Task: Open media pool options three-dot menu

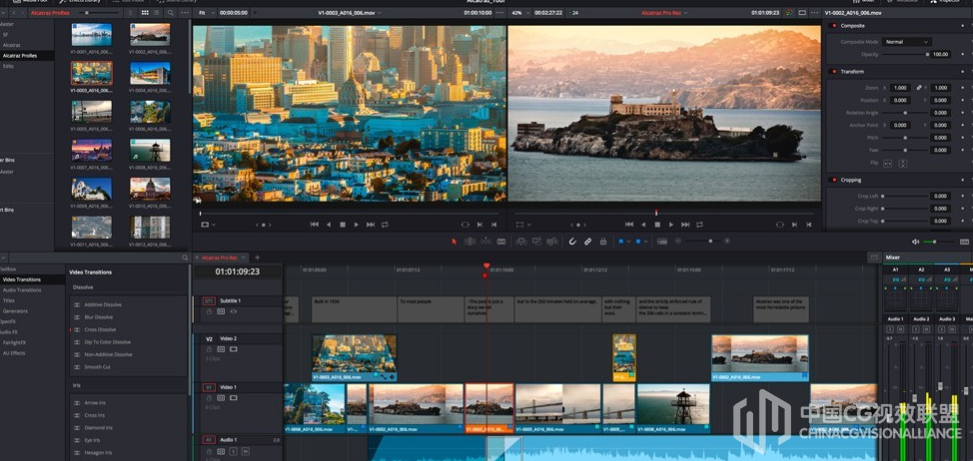Action: [184, 12]
